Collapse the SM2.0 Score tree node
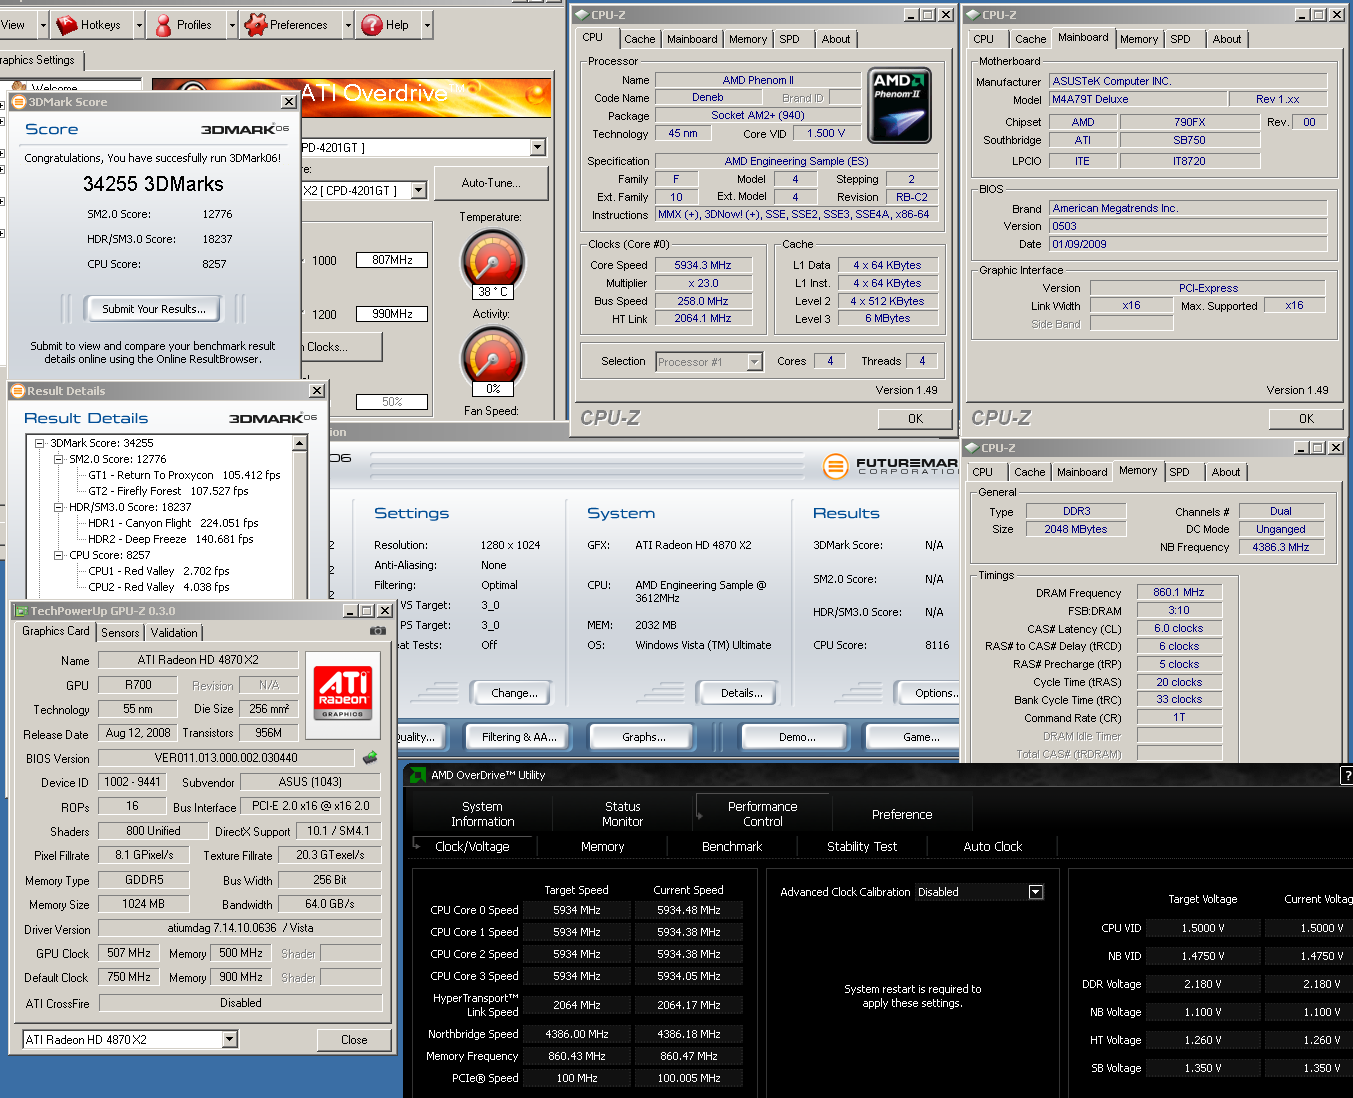The width and height of the screenshot is (1353, 1098). (x=58, y=459)
